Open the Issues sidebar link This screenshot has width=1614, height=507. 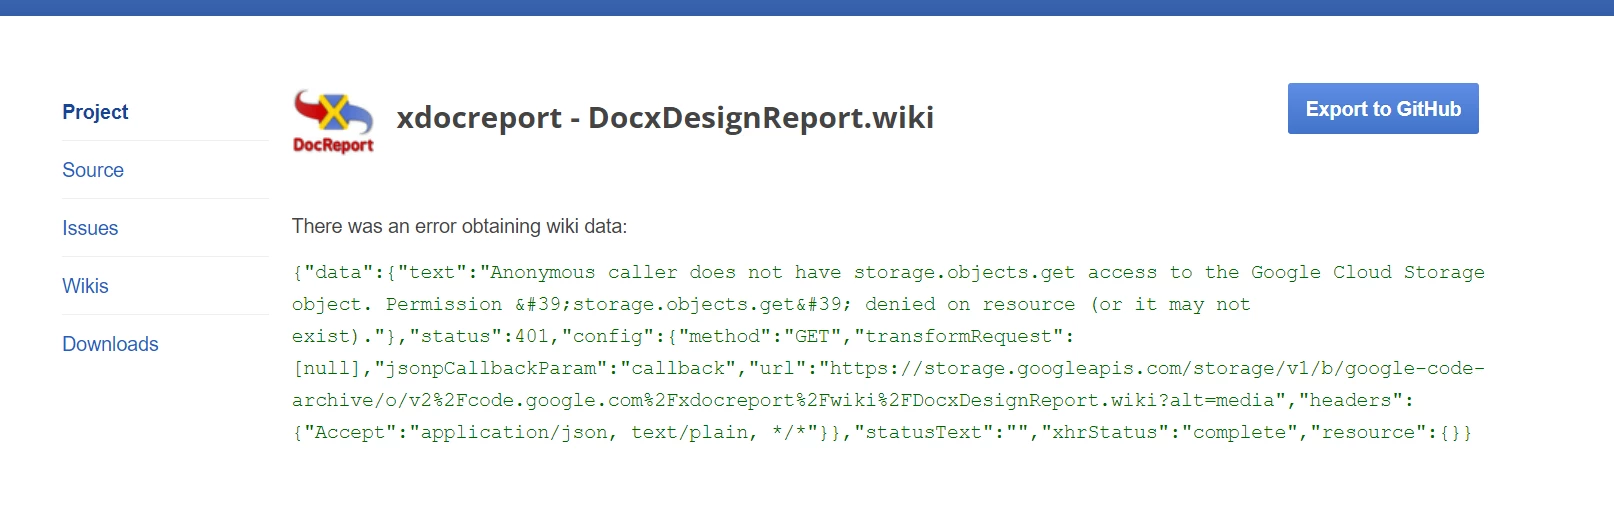pos(90,228)
